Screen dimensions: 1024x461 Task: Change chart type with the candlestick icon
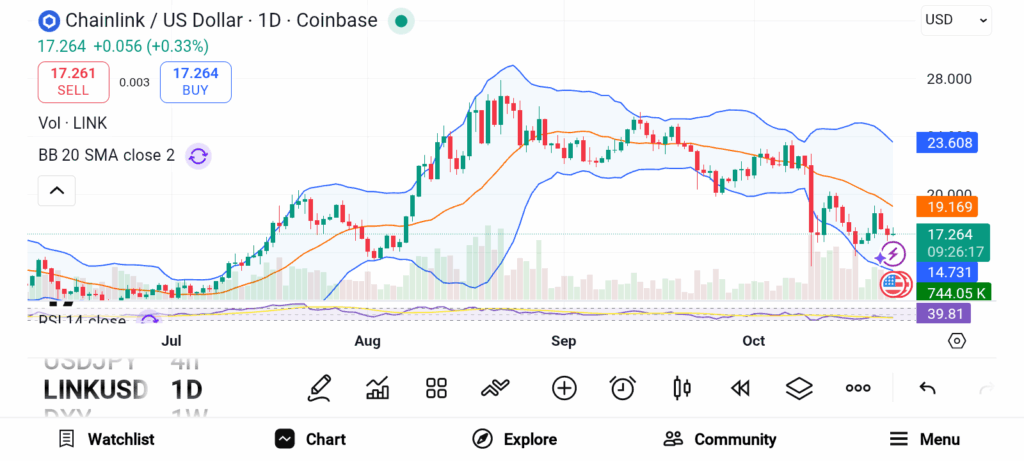(x=682, y=388)
